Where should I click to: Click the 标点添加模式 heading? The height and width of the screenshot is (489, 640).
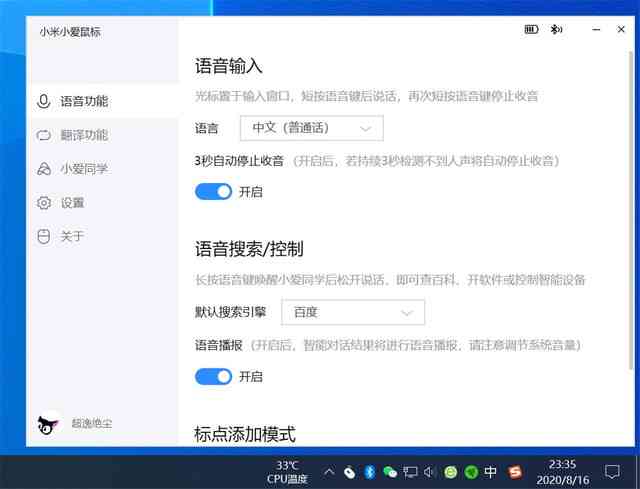tap(245, 433)
